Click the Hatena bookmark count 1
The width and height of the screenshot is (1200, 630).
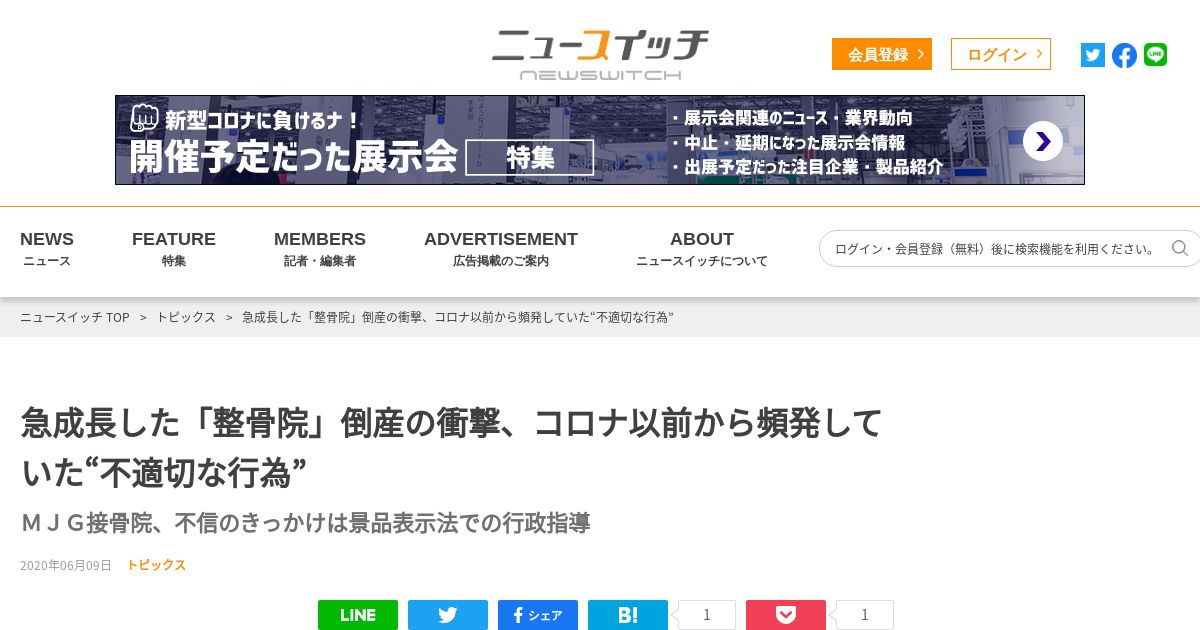tap(707, 615)
